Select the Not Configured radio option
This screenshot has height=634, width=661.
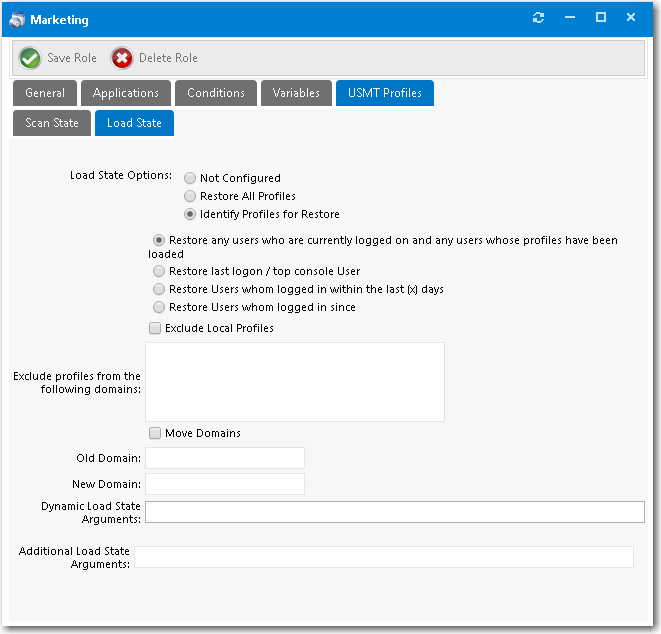(190, 178)
